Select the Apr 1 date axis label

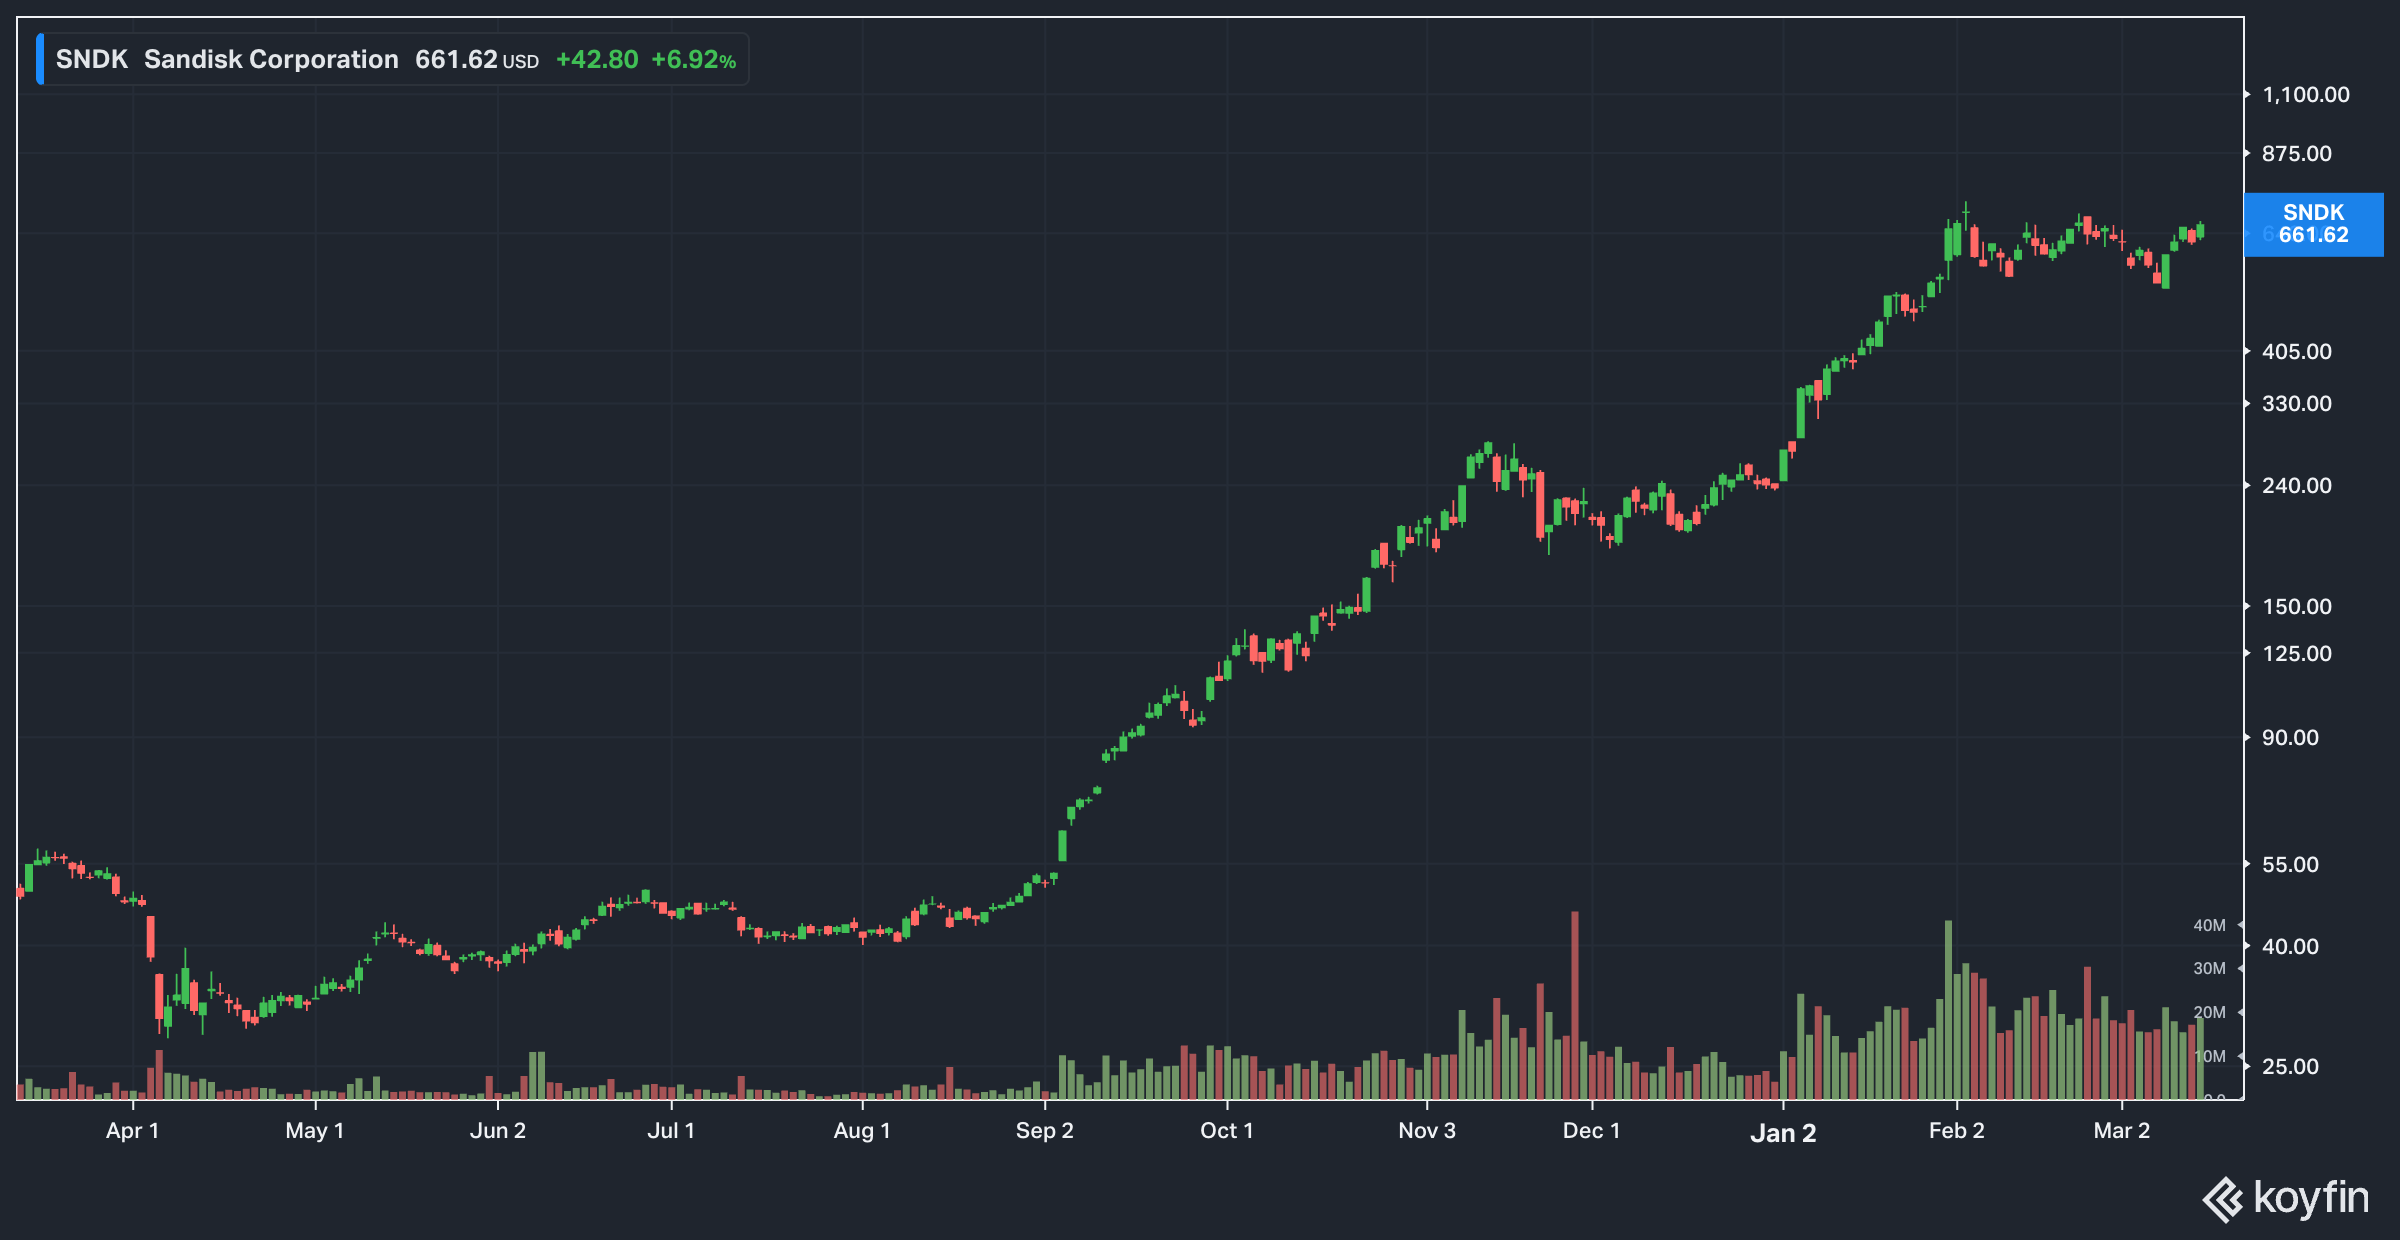132,1131
